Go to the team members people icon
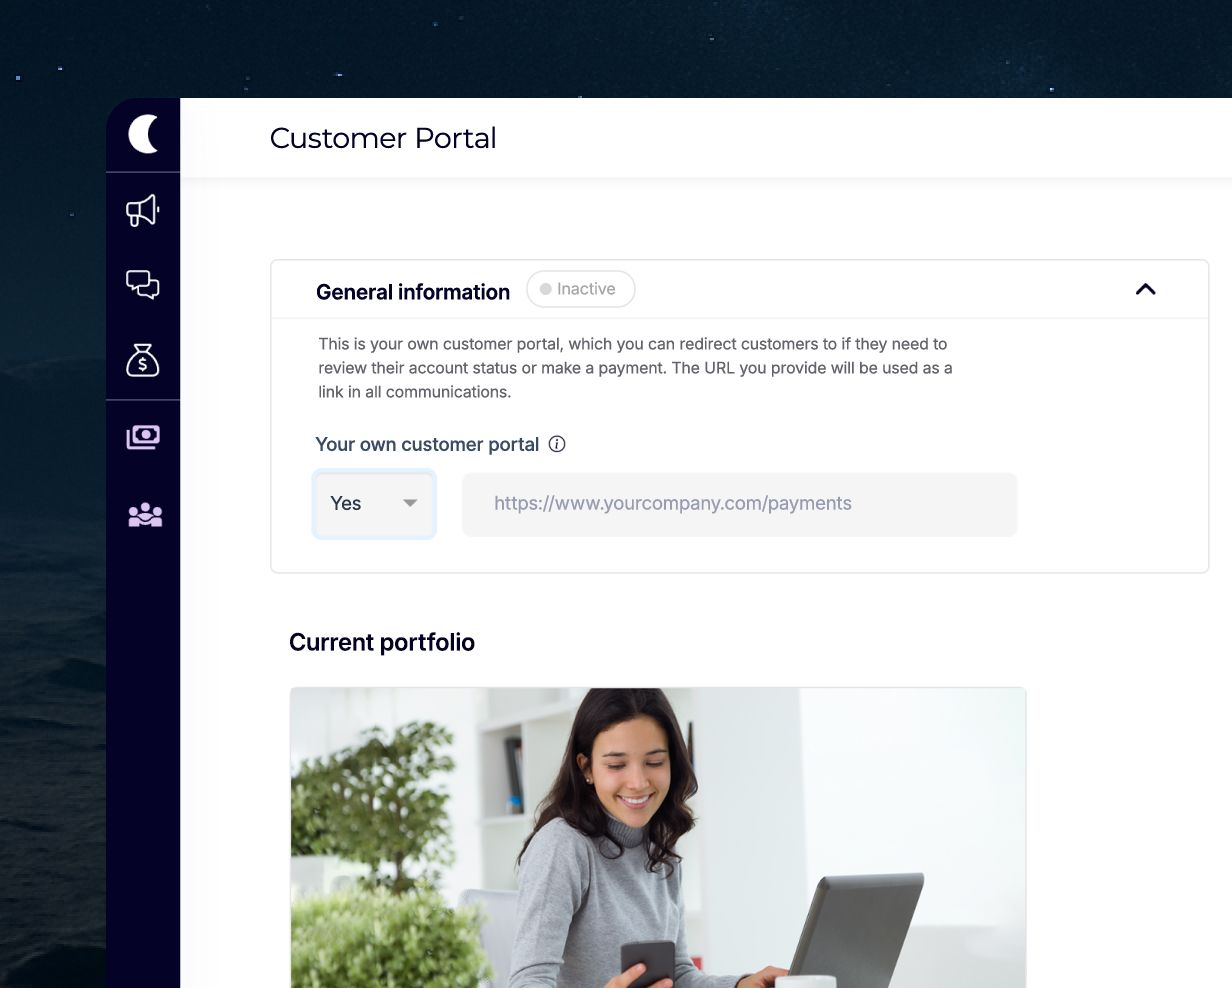 145,515
